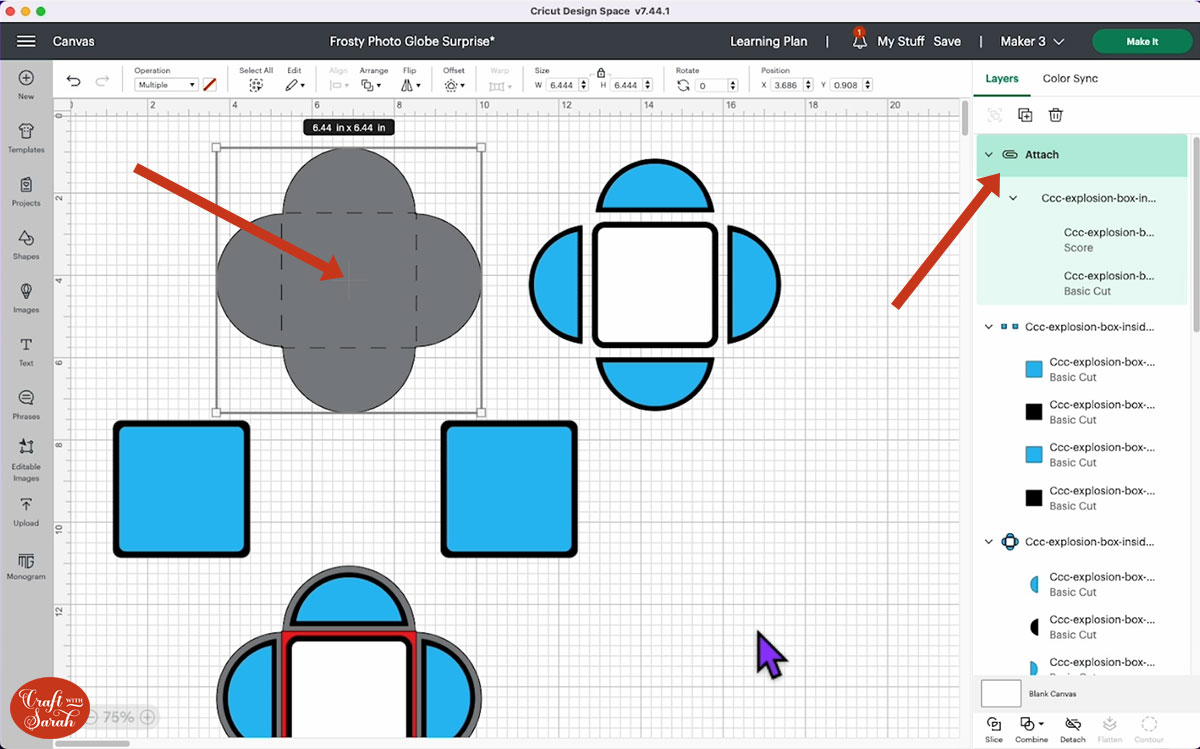Click the Detach tool
The image size is (1200, 749).
pos(1073,729)
